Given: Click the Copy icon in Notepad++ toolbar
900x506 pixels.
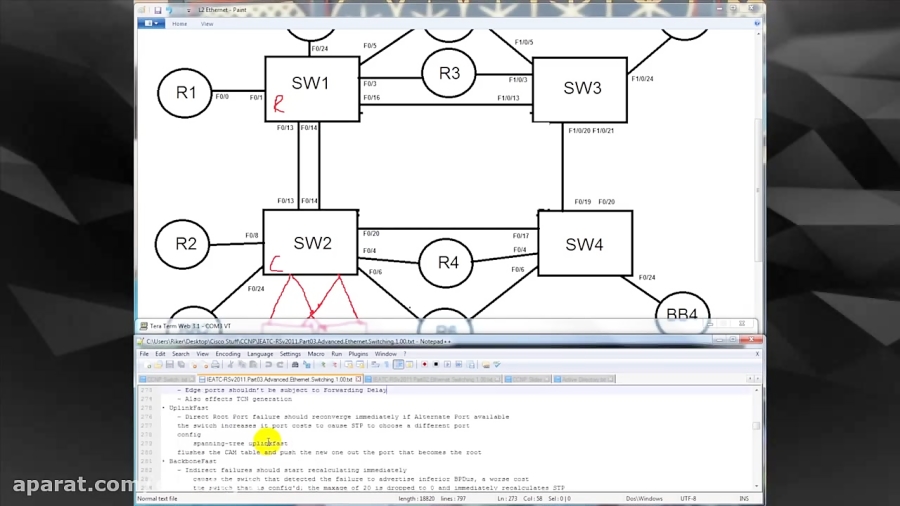Looking at the screenshot, I should click(x=242, y=365).
